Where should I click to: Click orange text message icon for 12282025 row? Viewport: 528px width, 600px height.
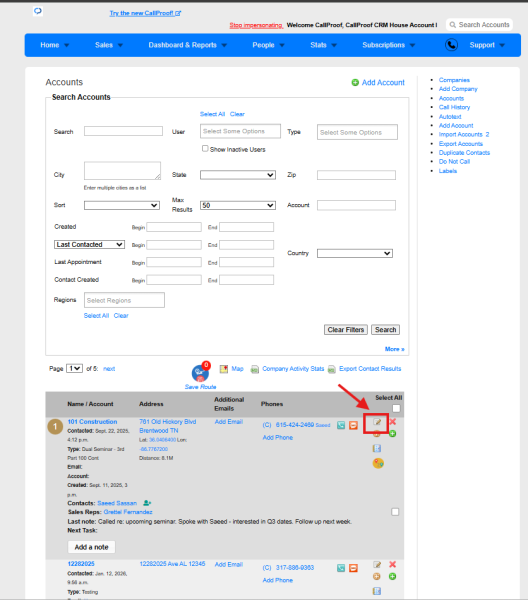click(353, 568)
